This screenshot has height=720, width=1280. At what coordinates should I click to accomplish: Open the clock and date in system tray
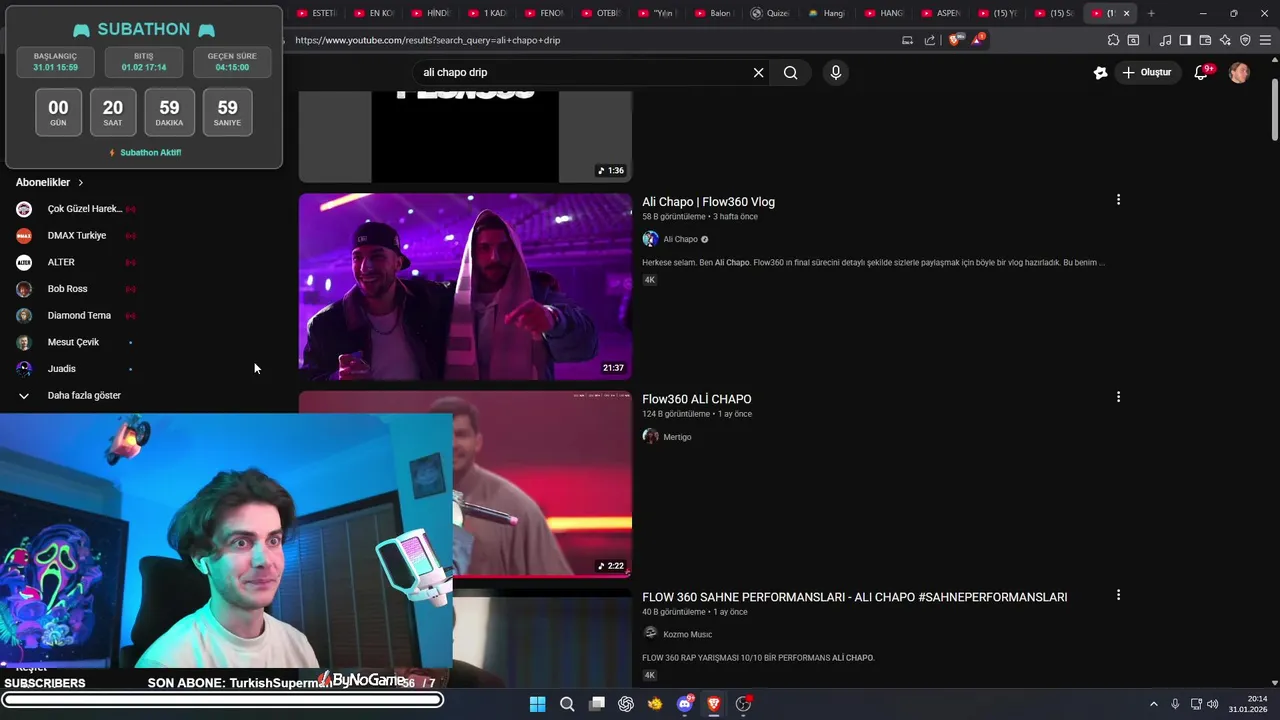[1249, 704]
